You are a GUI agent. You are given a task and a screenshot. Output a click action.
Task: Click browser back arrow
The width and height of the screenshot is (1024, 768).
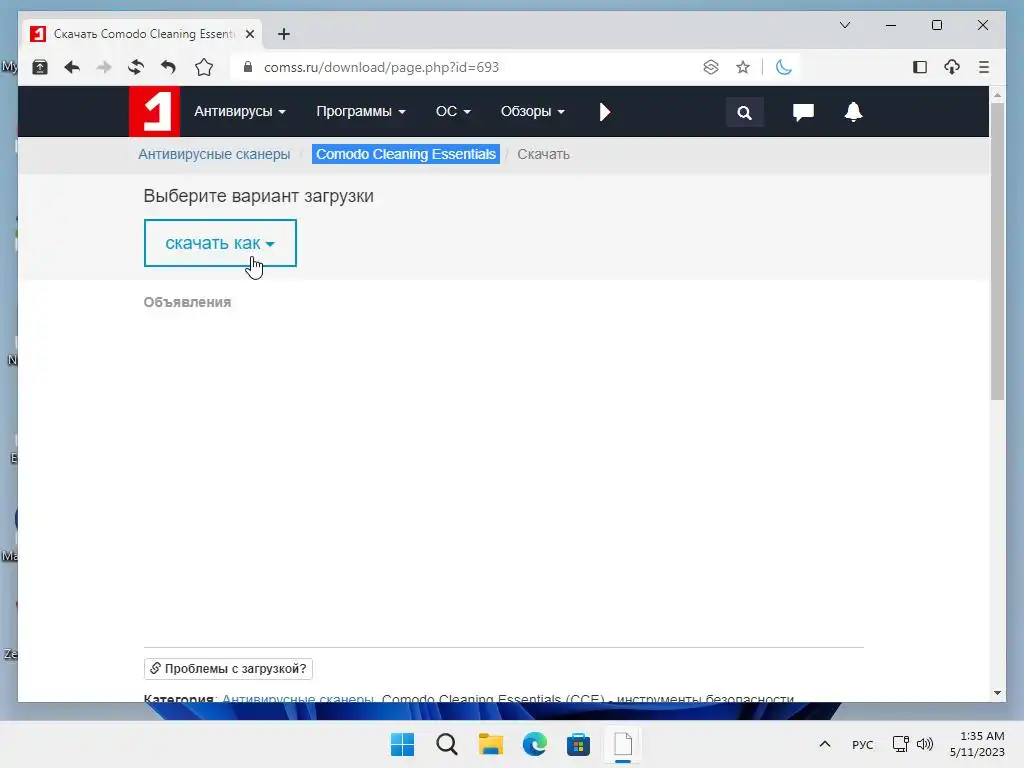pyautogui.click(x=72, y=67)
